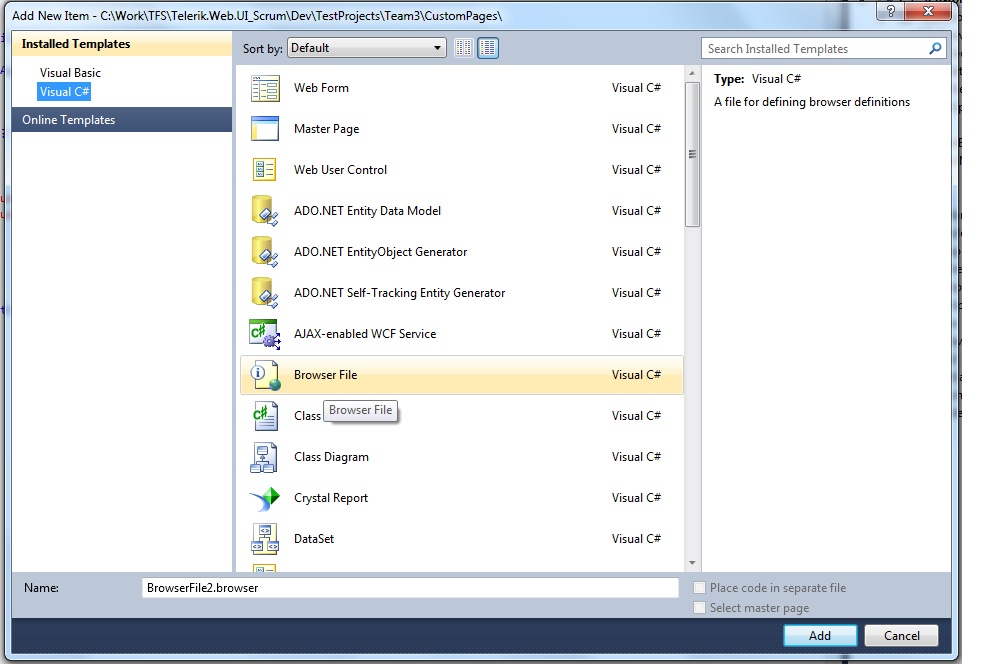Click the list scroll down arrow

coord(692,563)
